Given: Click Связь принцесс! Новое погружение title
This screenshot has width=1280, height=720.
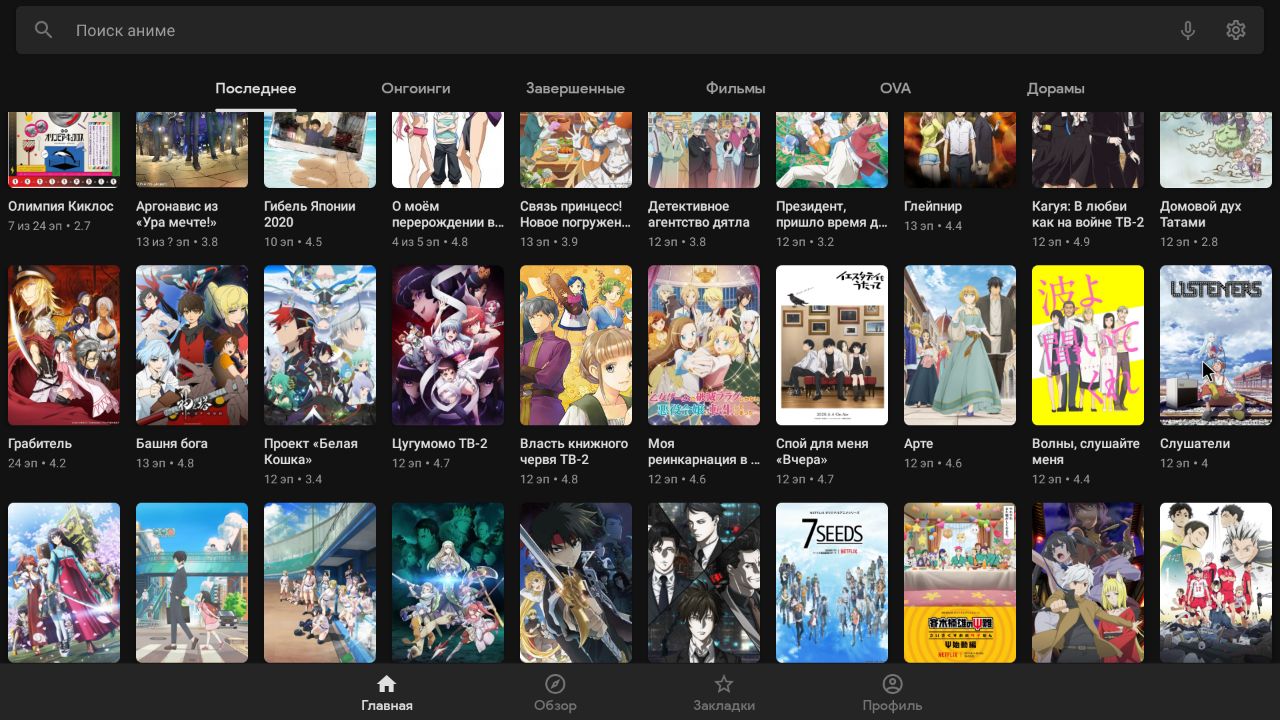Looking at the screenshot, I should 576,214.
